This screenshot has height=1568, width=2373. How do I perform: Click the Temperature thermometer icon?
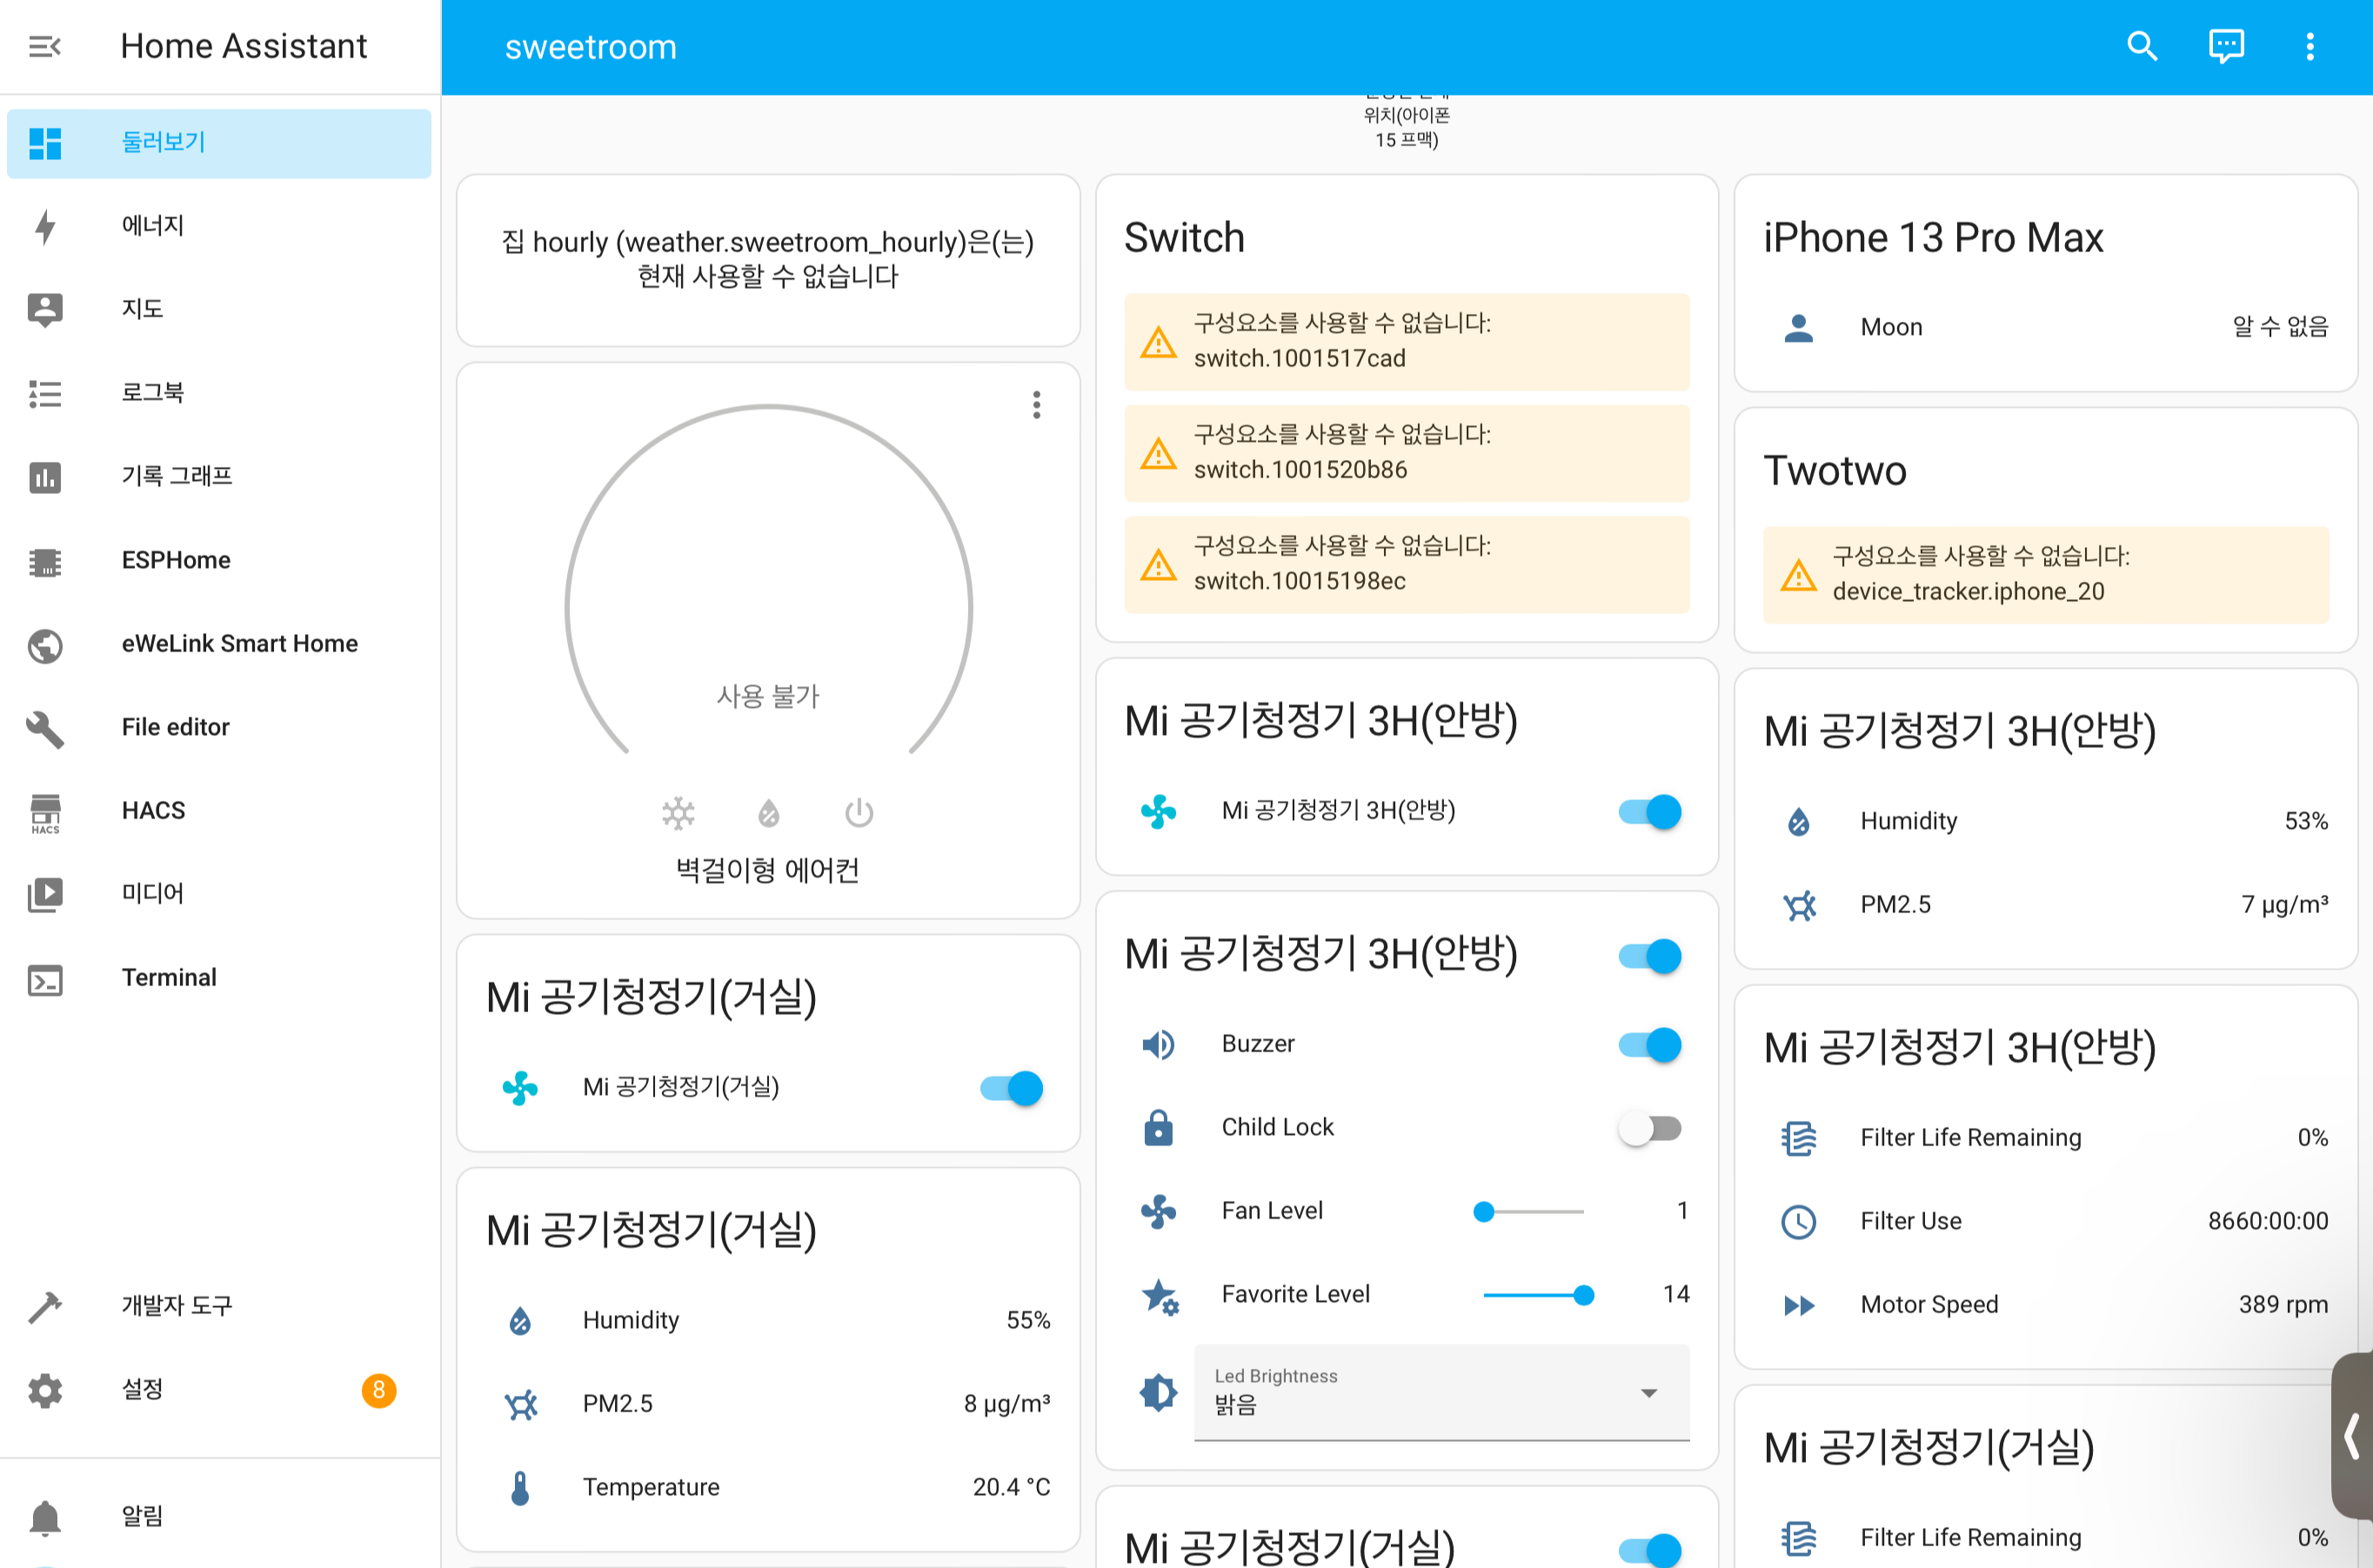pyautogui.click(x=520, y=1488)
